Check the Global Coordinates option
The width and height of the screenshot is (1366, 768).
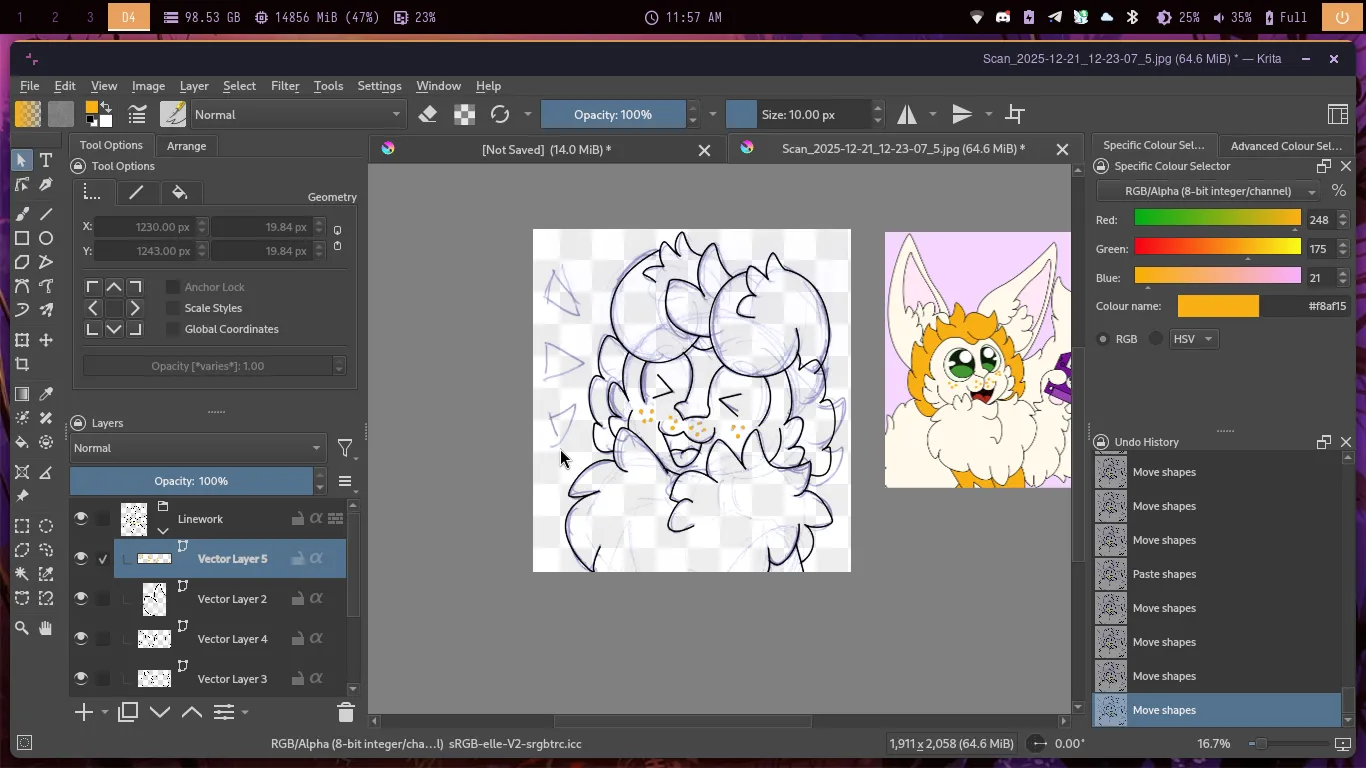173,329
